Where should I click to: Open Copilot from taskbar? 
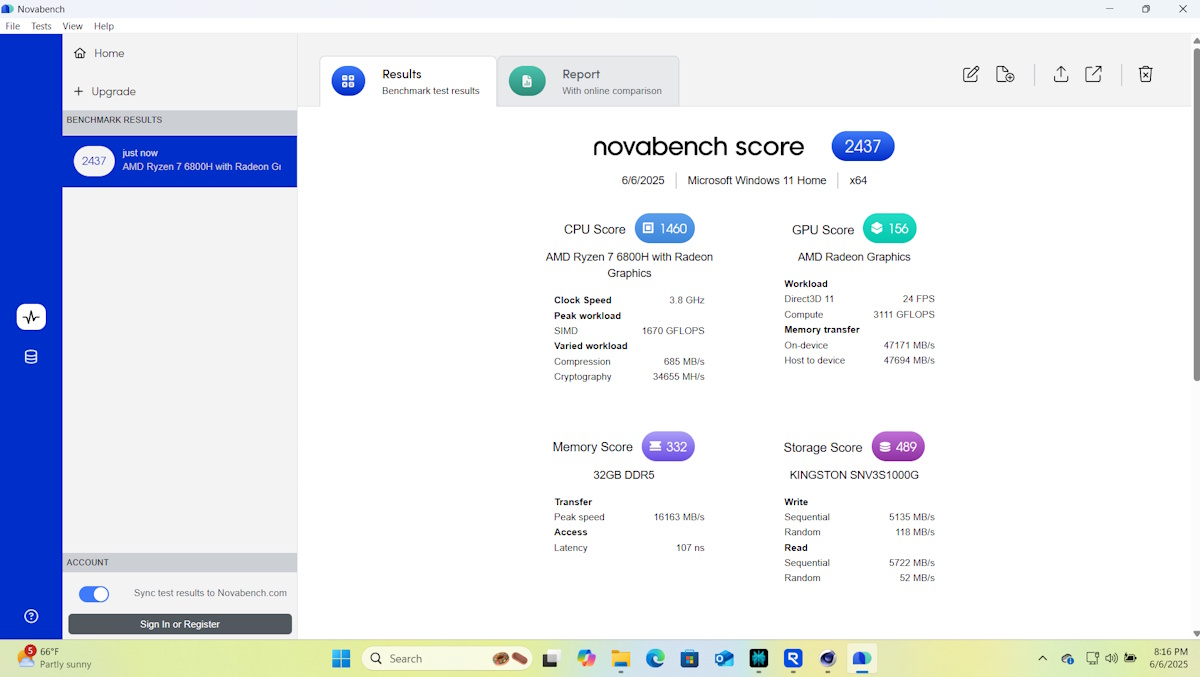[x=586, y=658]
